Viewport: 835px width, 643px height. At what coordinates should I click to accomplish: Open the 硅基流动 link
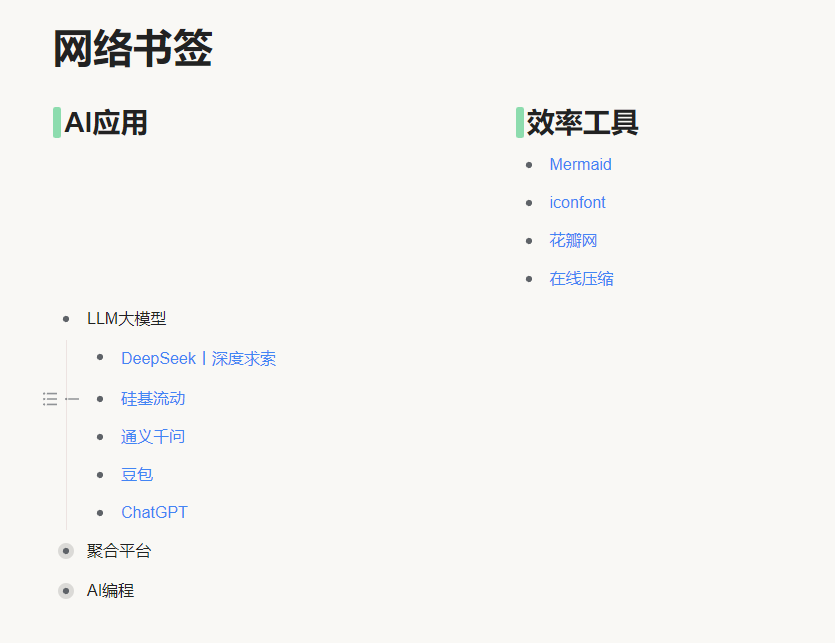153,398
